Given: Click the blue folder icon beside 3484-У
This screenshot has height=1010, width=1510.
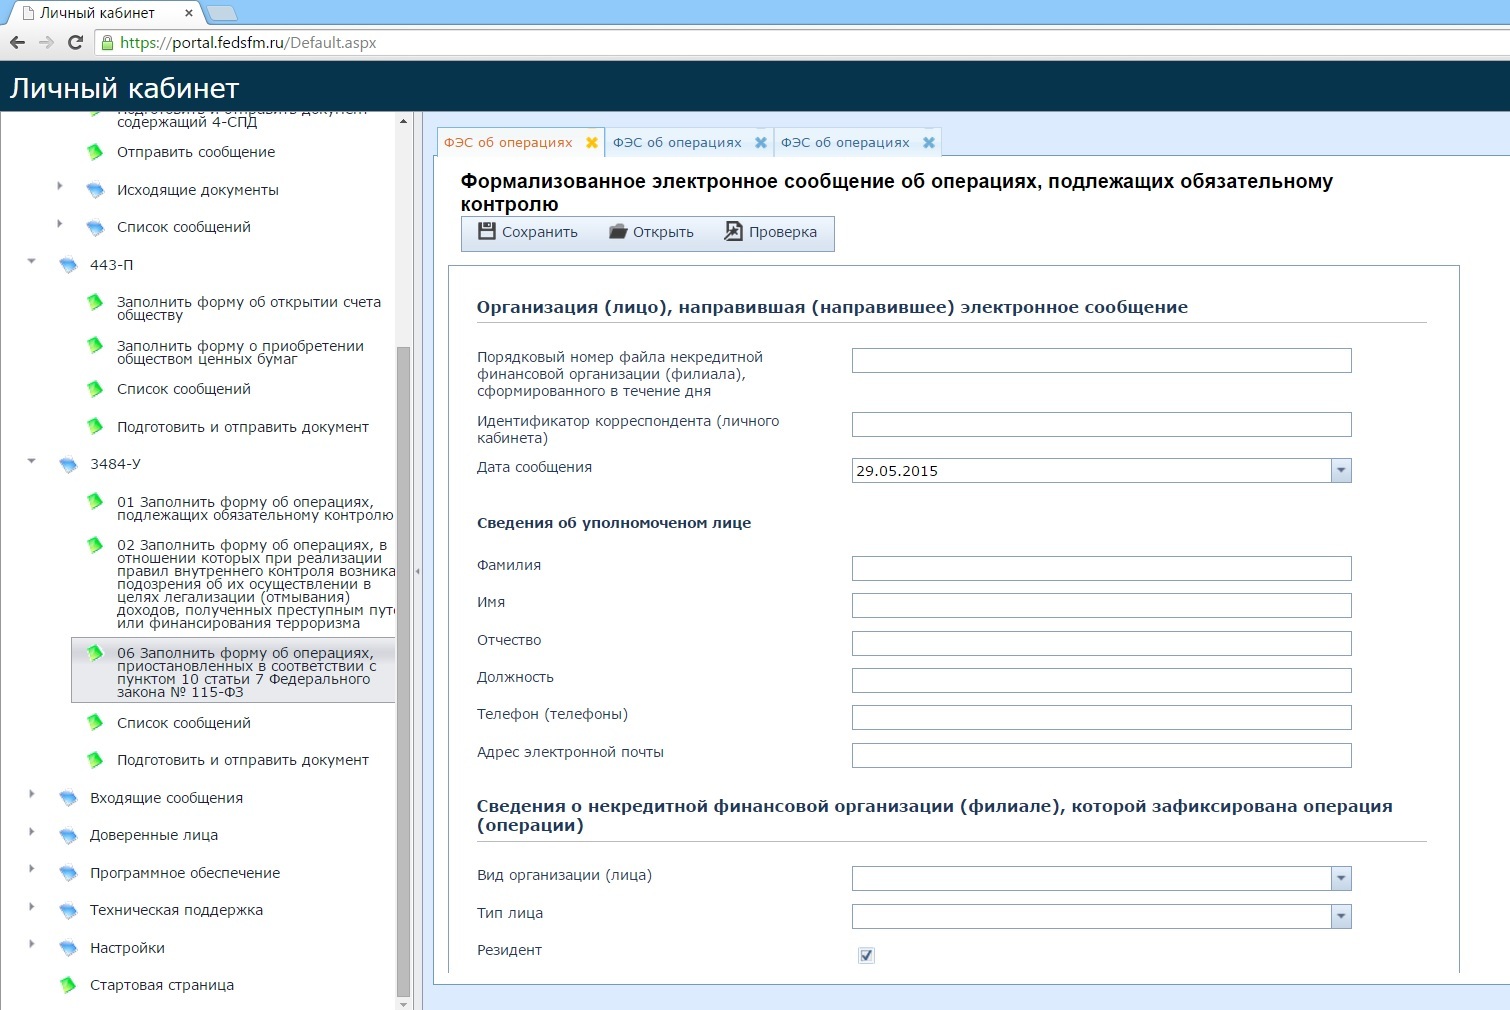Looking at the screenshot, I should [68, 464].
